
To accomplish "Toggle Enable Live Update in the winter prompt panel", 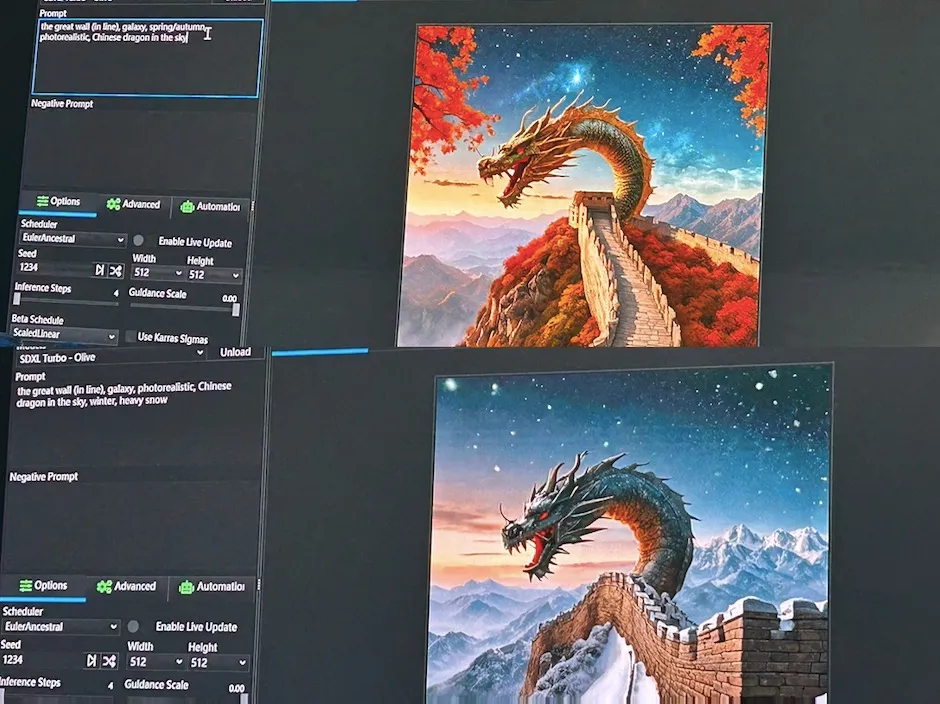I will tap(133, 627).
